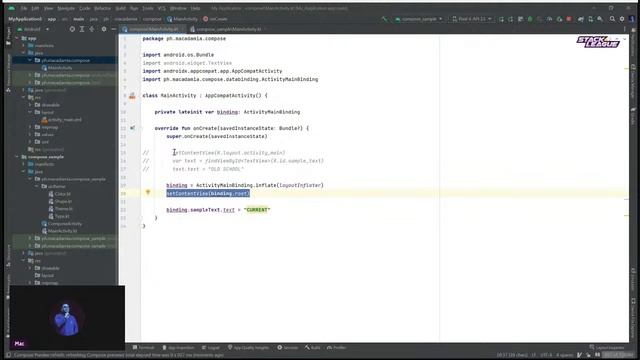640x360 pixels.
Task: Open the File menu
Action: 24,8
